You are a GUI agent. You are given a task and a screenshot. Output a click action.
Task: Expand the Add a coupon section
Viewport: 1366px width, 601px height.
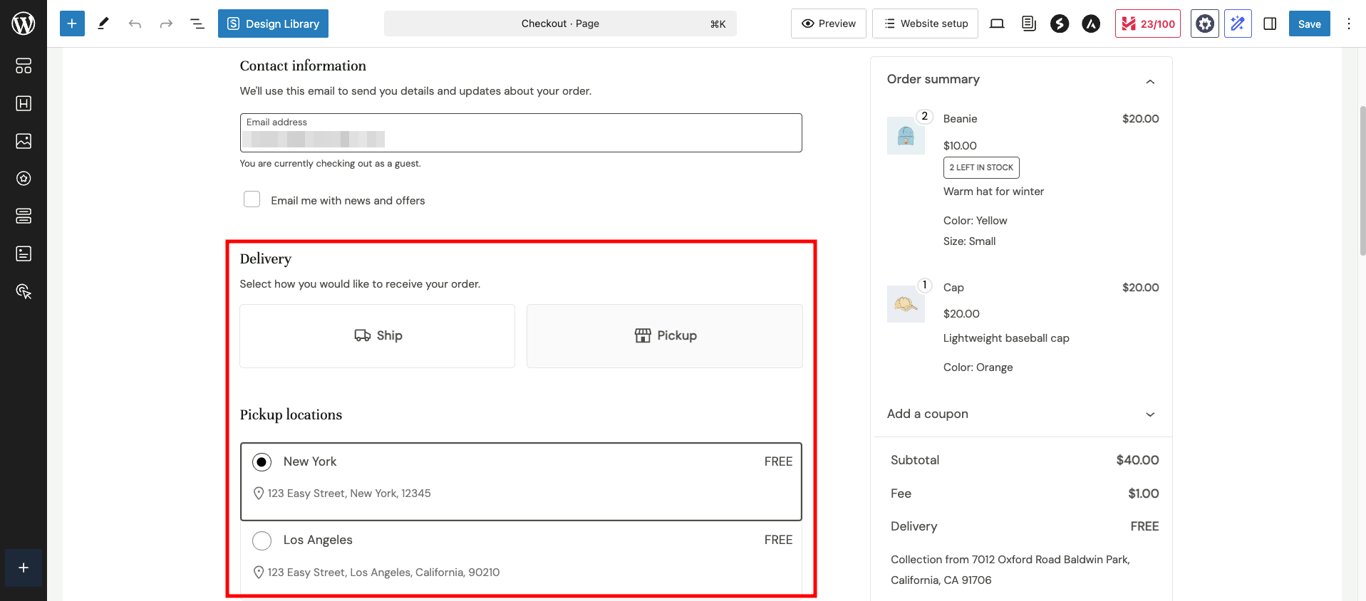point(1150,413)
